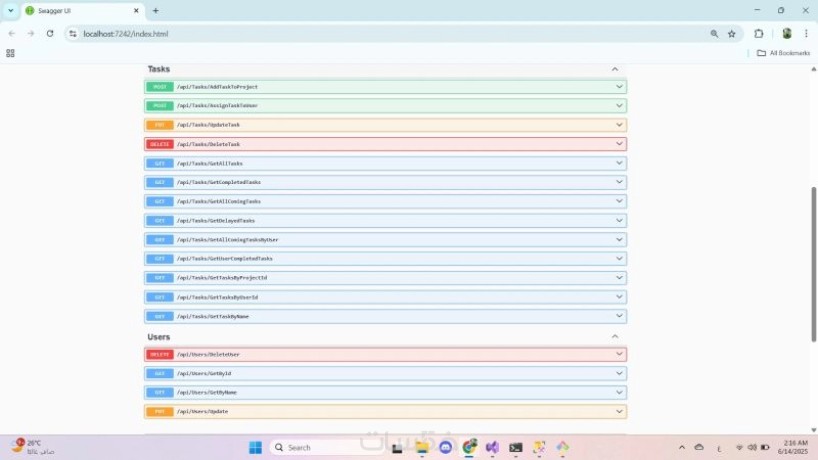This screenshot has width=818, height=460.
Task: Open the Terminal taskbar icon
Action: [515, 447]
